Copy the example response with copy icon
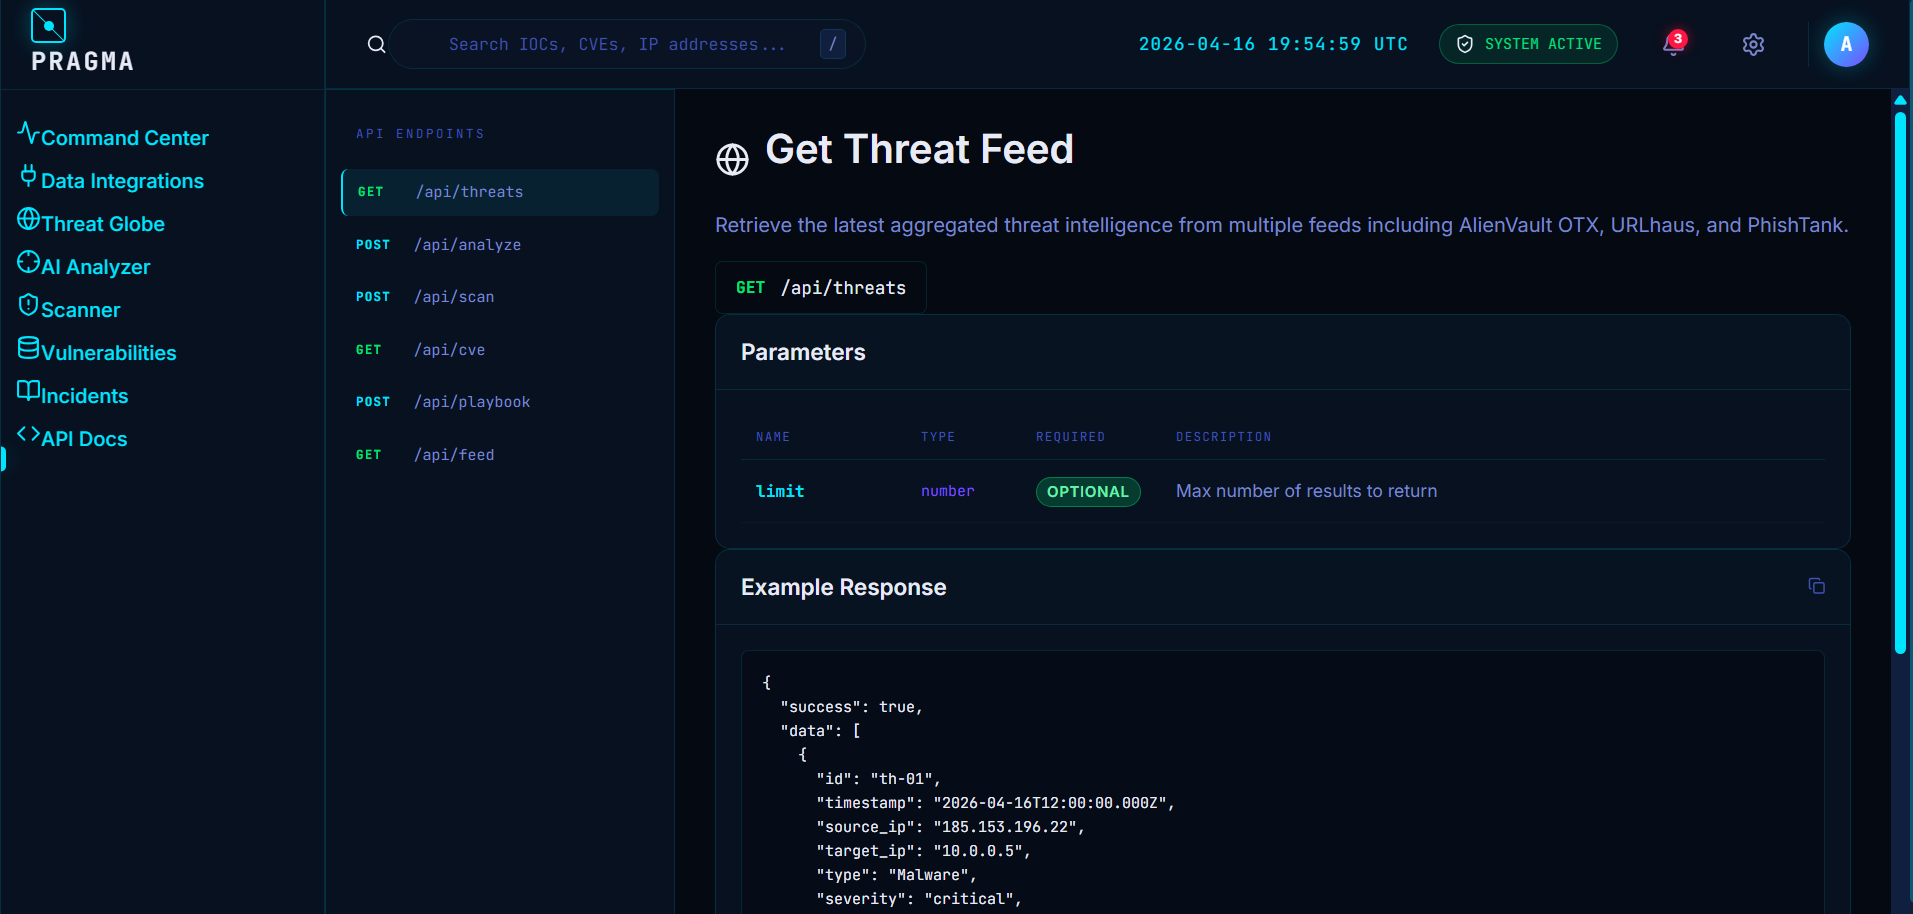Screen dimensions: 1913x914 (1817, 586)
